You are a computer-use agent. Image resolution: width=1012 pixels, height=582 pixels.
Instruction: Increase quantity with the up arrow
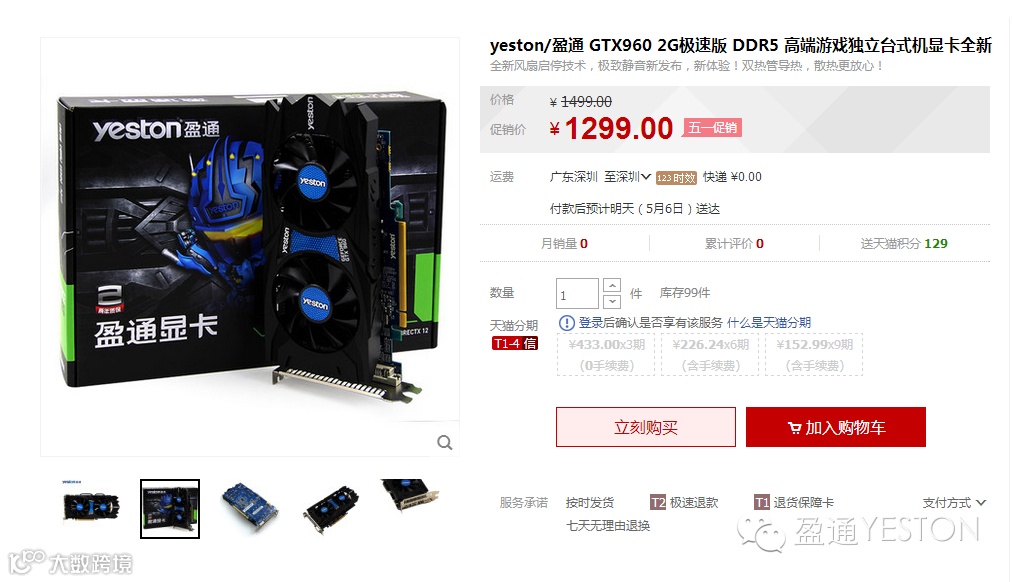point(612,285)
